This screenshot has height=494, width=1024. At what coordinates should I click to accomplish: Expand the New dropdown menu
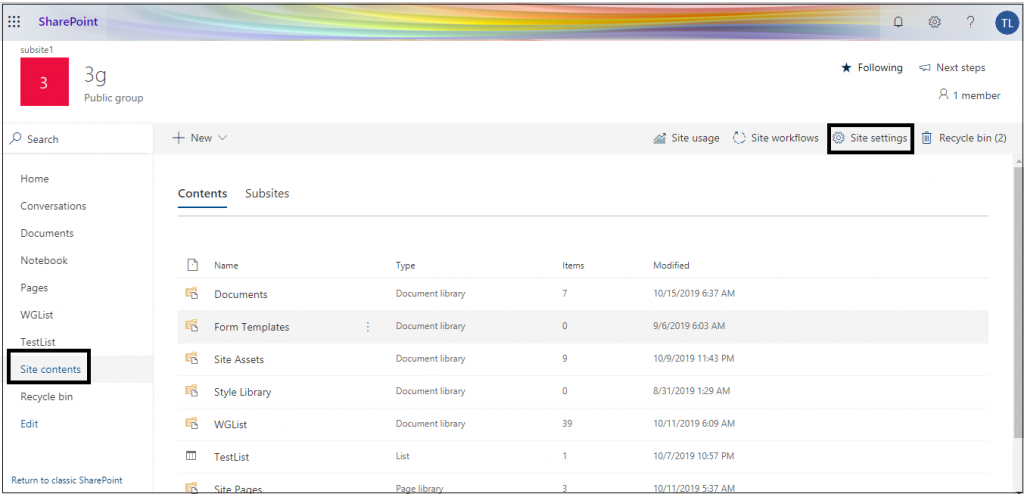click(x=200, y=138)
